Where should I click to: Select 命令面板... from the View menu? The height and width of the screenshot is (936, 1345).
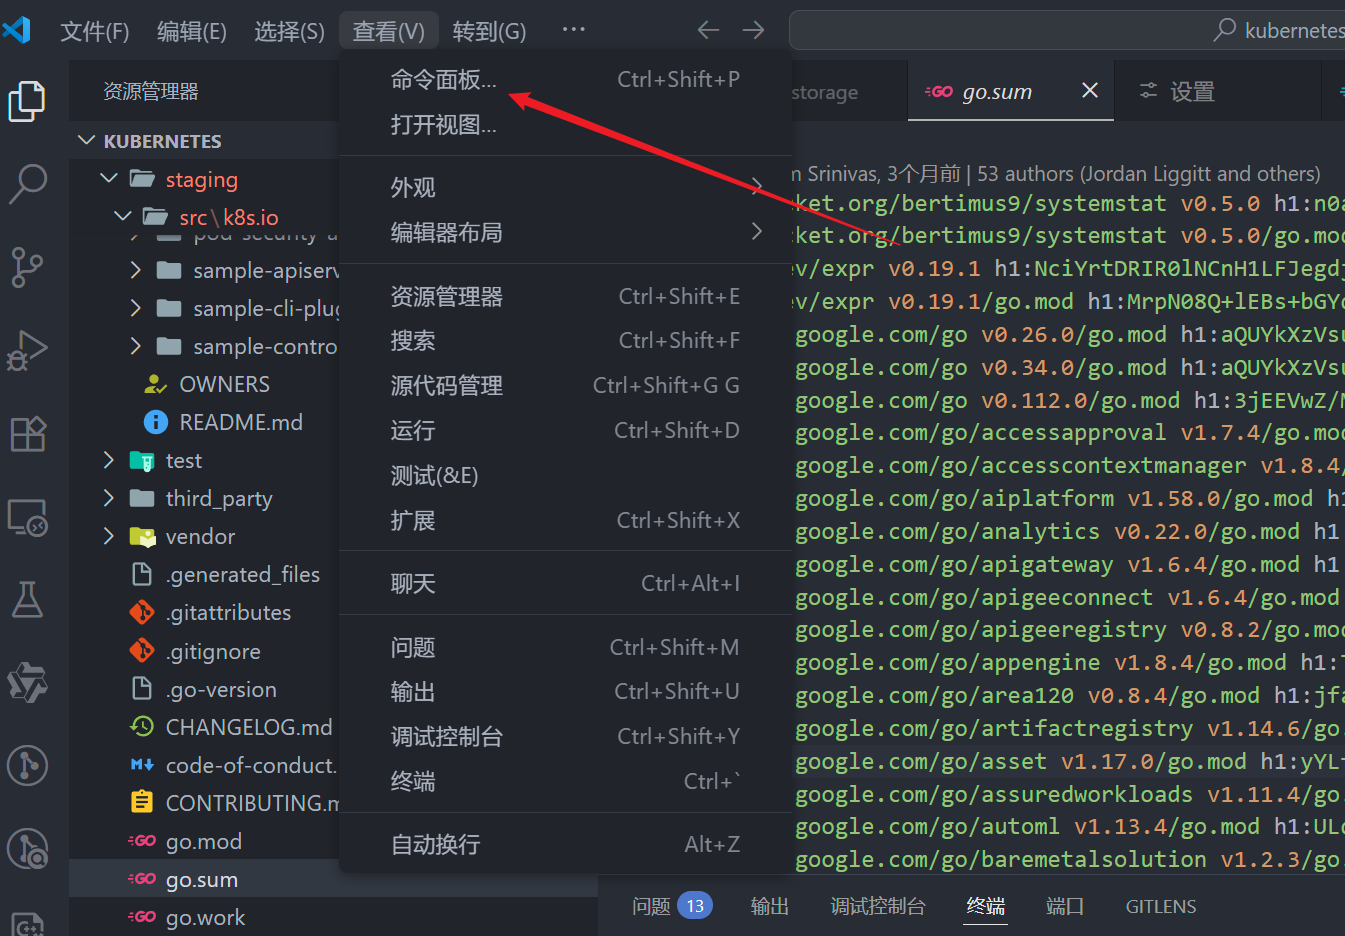[443, 80]
